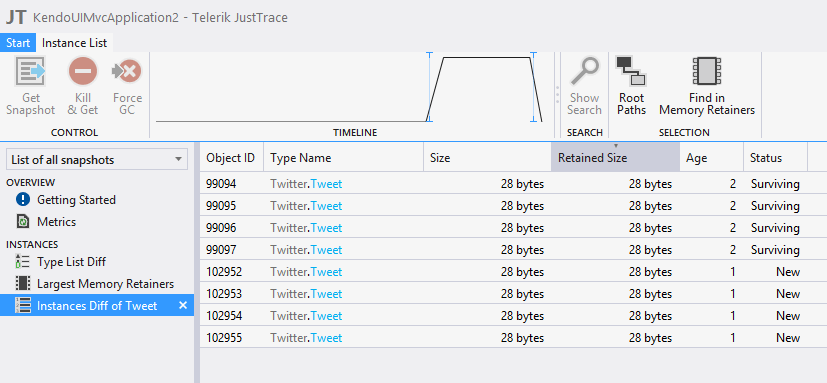827x383 pixels.
Task: Click the left timeline selection marker
Action: pos(429,87)
